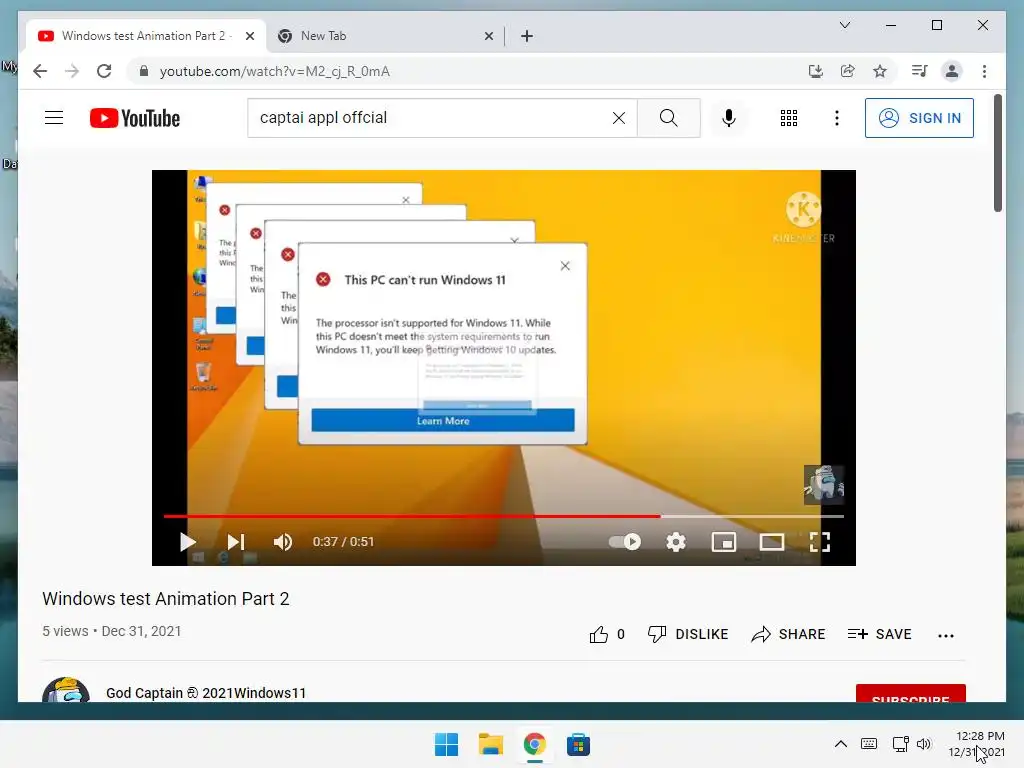
Task: Open File Explorer from taskbar
Action: [x=490, y=744]
